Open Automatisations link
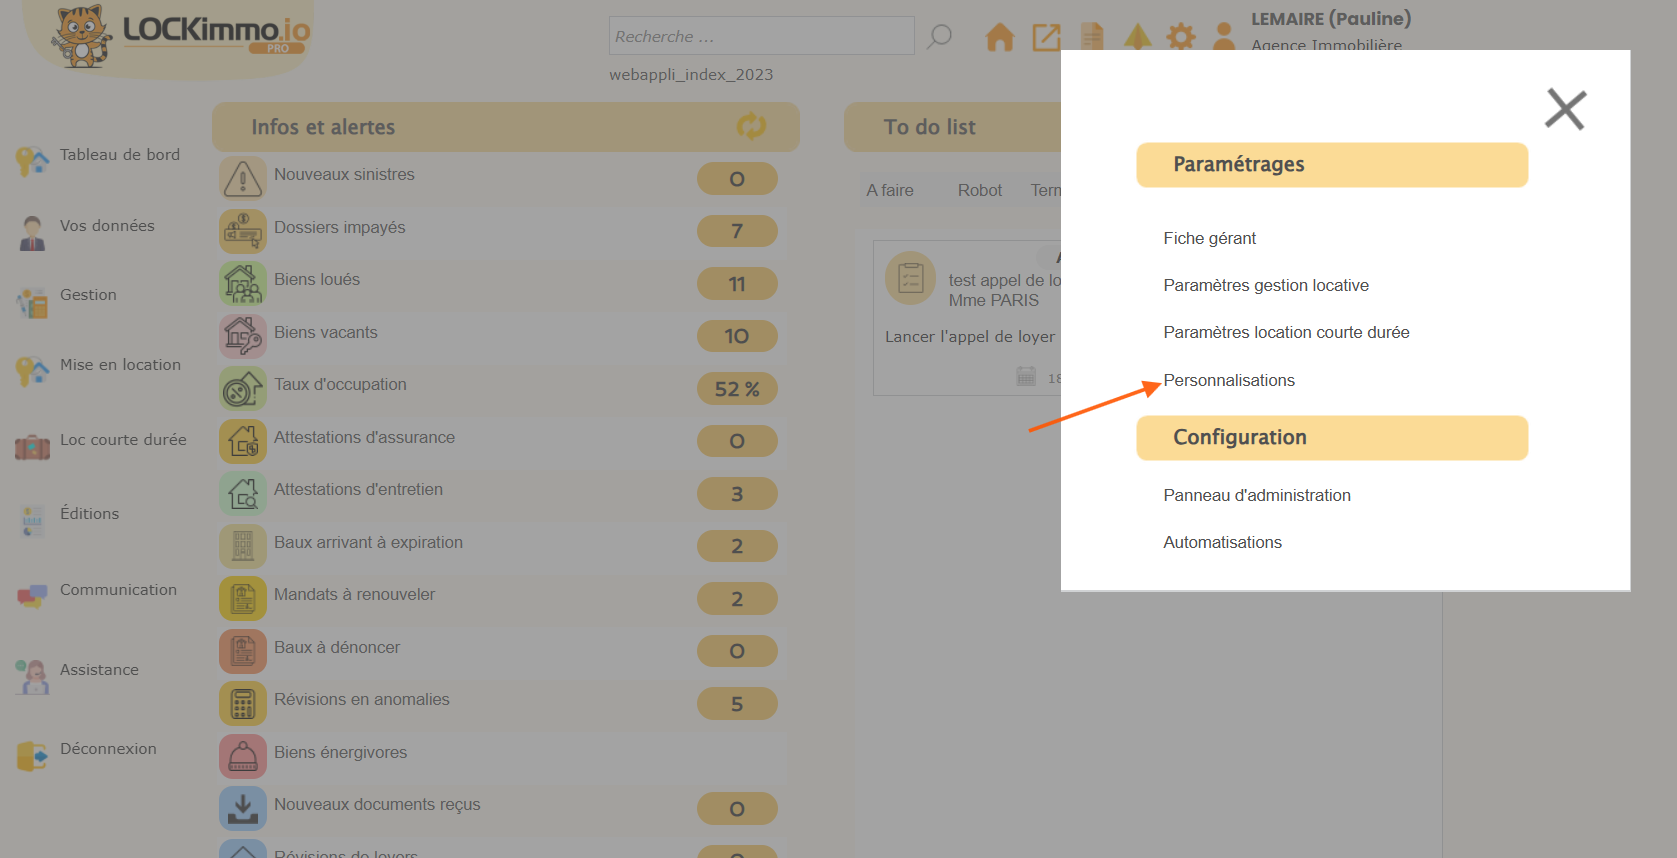 1222,542
